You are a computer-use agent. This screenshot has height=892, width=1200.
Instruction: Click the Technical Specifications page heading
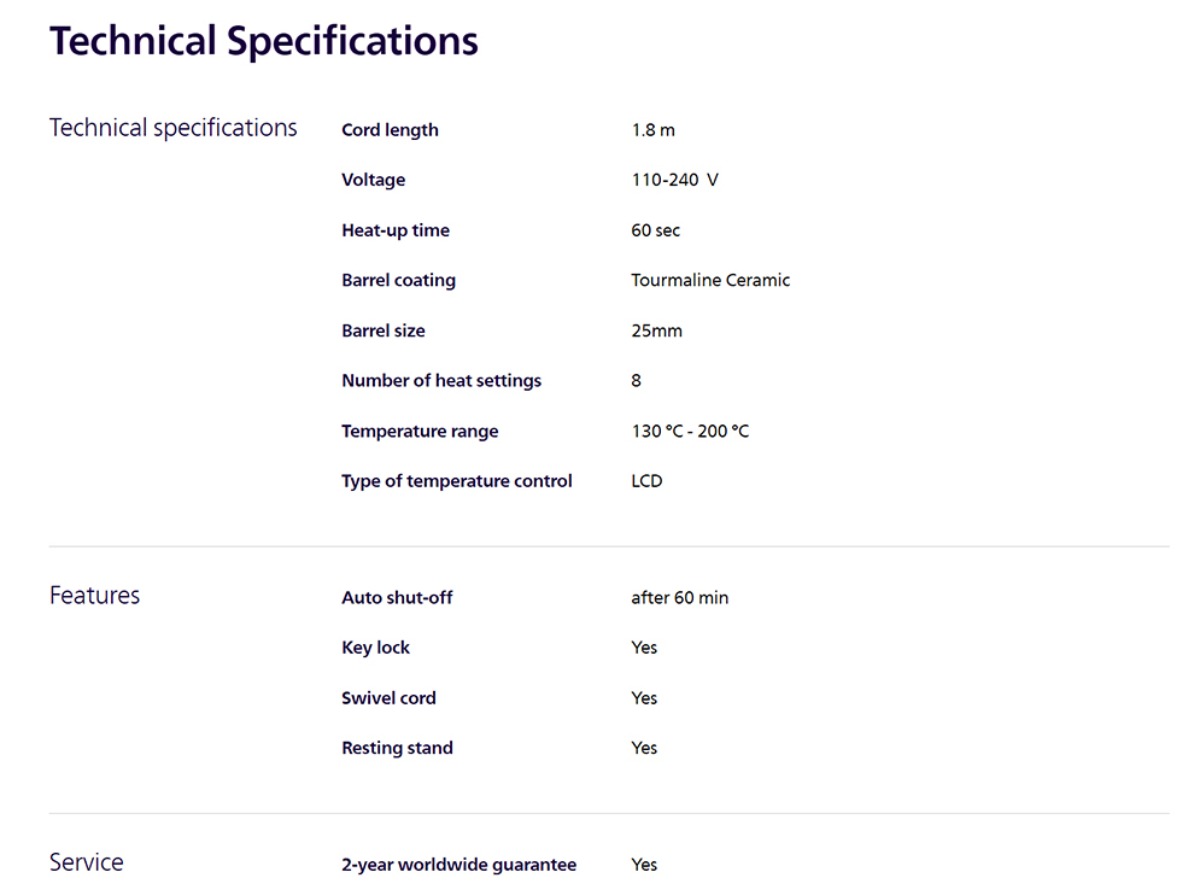coord(264,42)
